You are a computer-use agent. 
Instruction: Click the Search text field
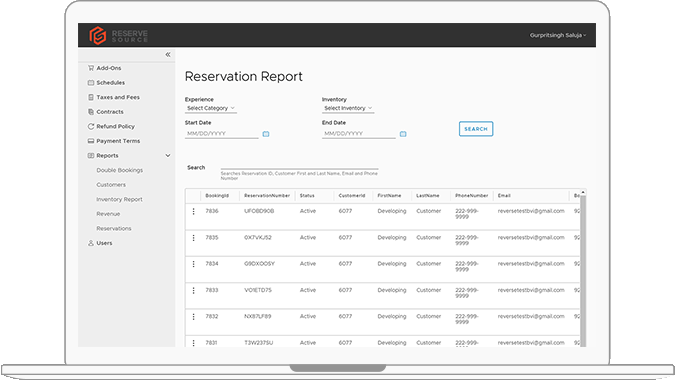pos(300,166)
